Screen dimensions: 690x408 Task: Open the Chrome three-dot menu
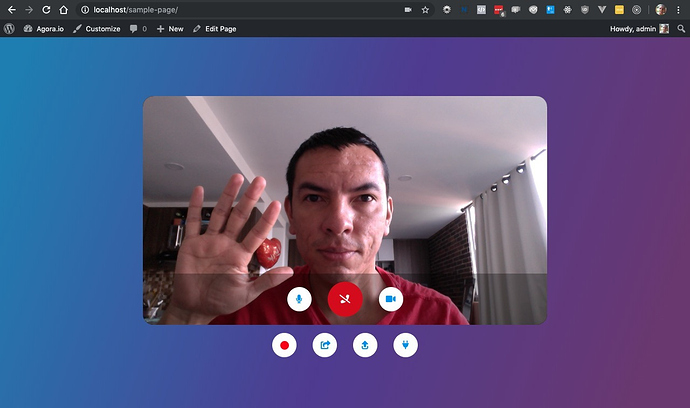coord(678,10)
